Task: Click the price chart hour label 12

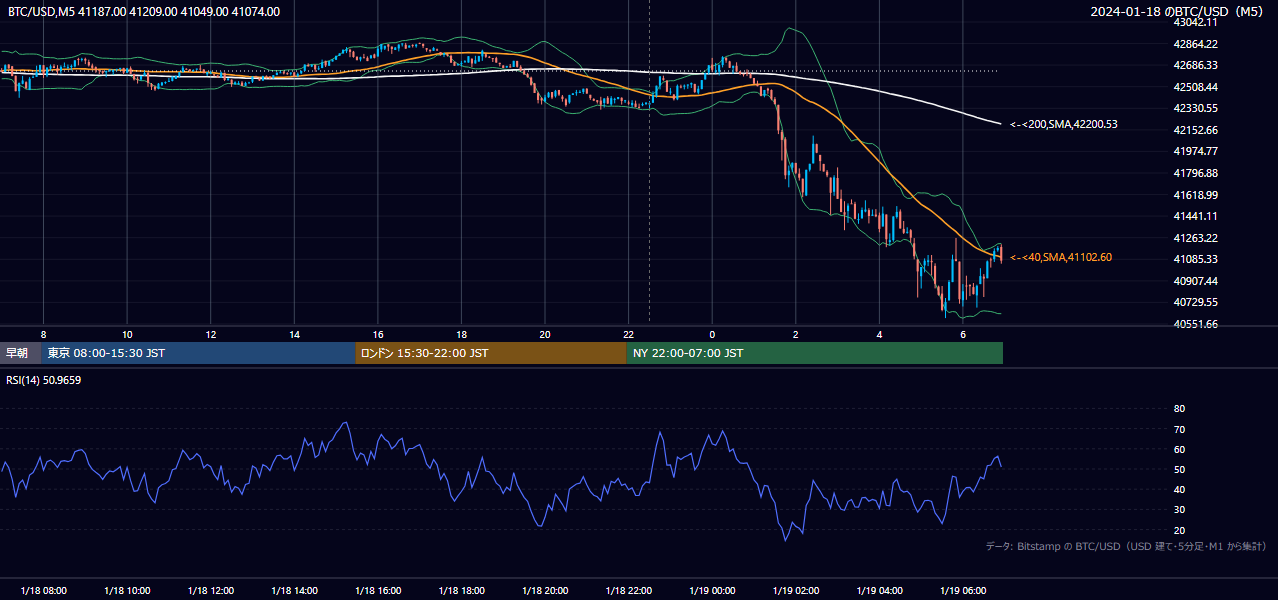Action: click(x=211, y=334)
